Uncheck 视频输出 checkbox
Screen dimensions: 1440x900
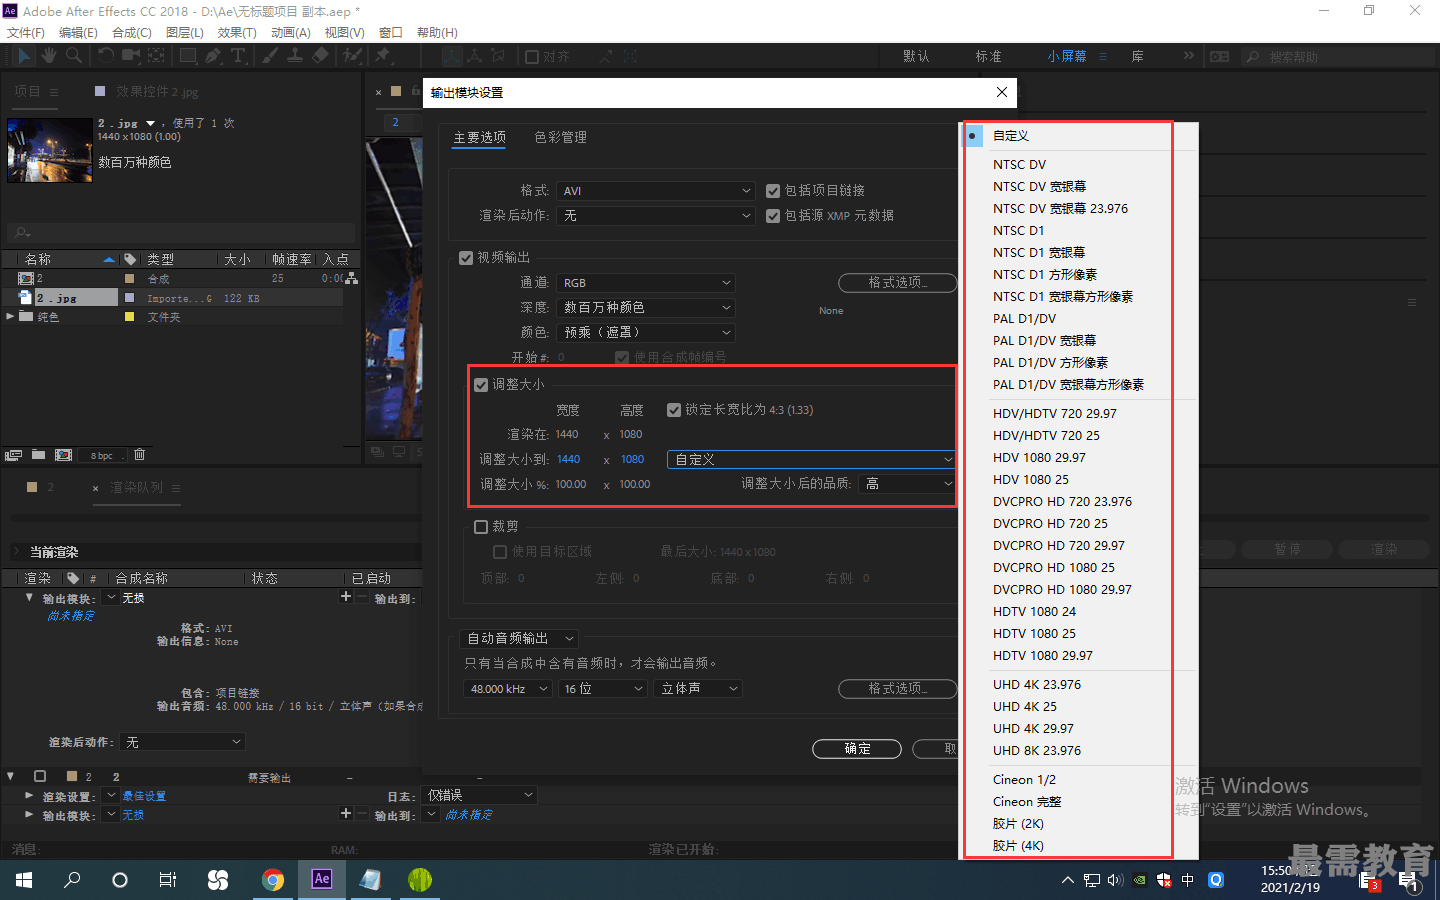click(x=466, y=258)
